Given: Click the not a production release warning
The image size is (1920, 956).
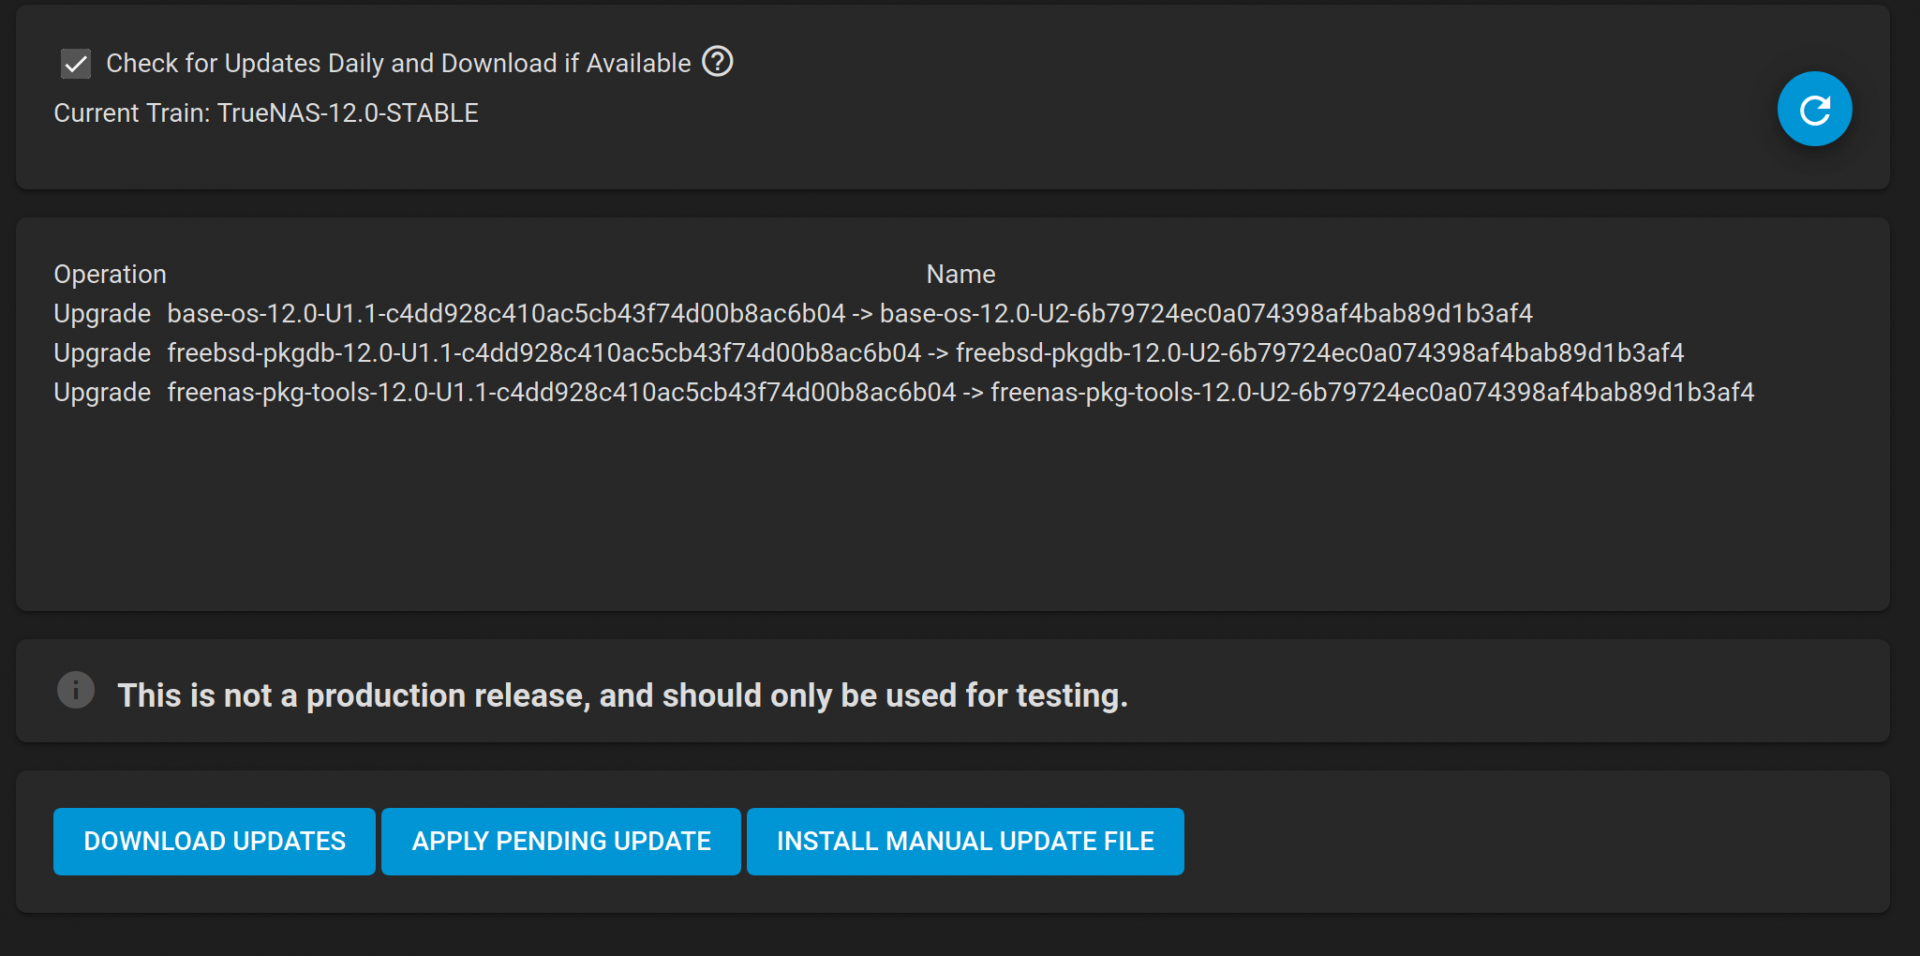Looking at the screenshot, I should point(622,695).
